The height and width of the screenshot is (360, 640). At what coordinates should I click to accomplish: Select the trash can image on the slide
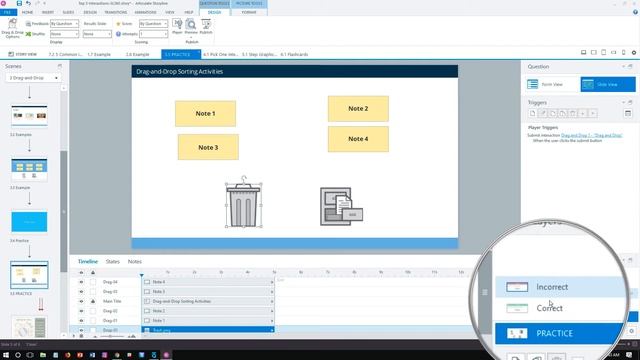(244, 205)
